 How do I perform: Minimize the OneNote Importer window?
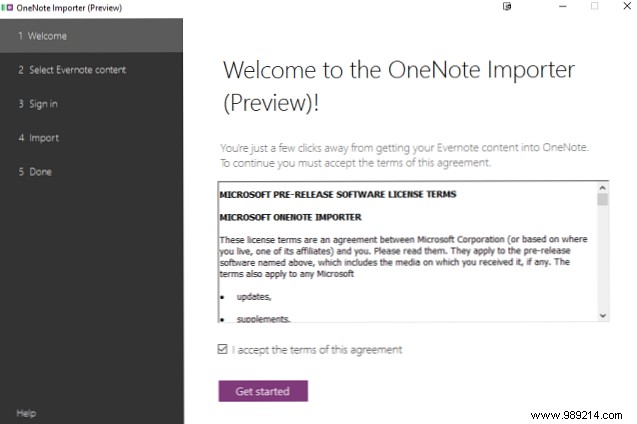point(563,6)
